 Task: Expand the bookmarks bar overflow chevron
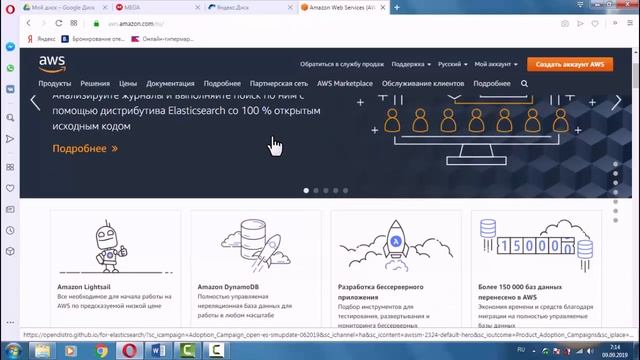coord(615,23)
